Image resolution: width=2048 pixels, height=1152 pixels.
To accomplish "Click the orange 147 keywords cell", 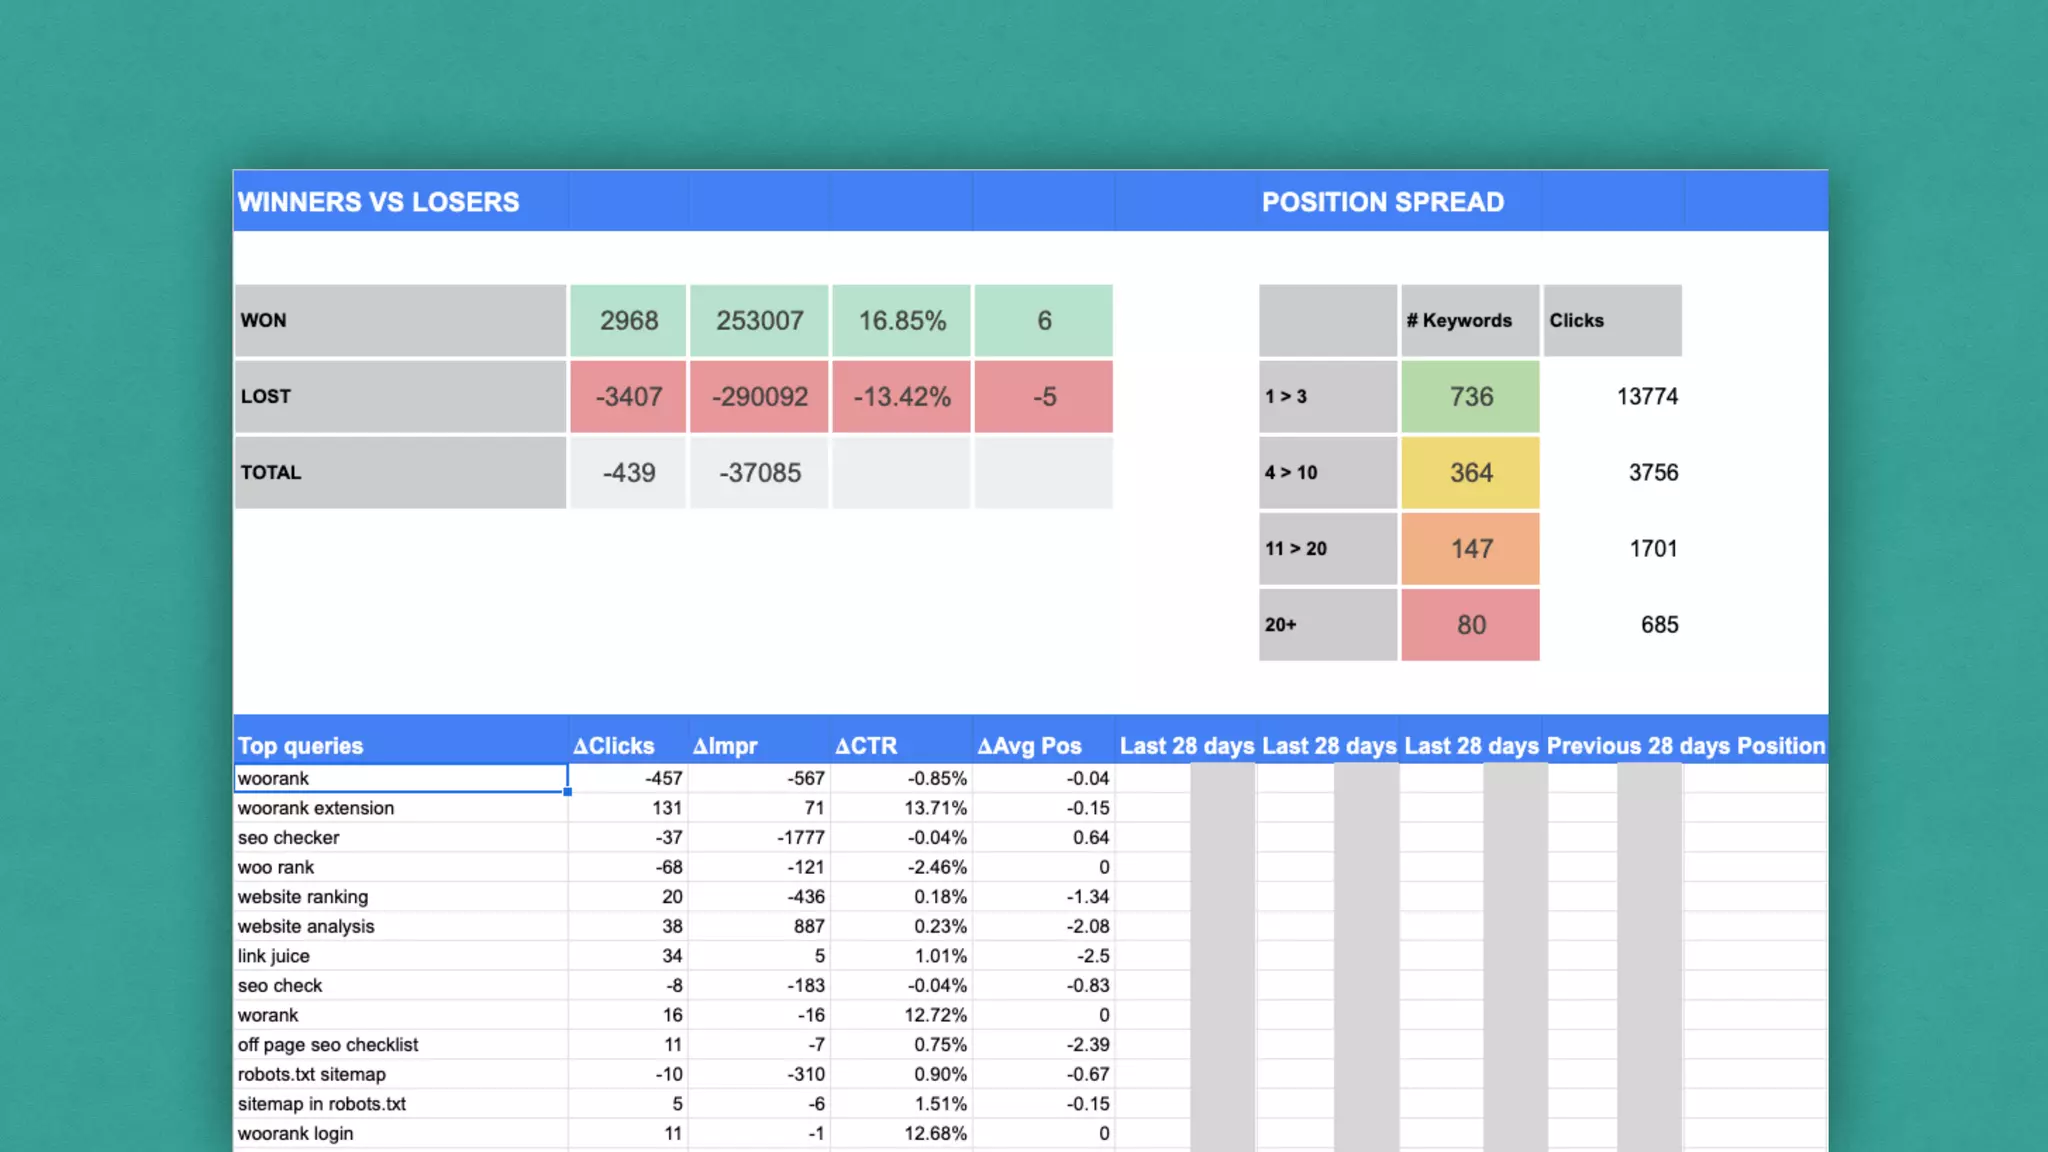I will coord(1470,549).
